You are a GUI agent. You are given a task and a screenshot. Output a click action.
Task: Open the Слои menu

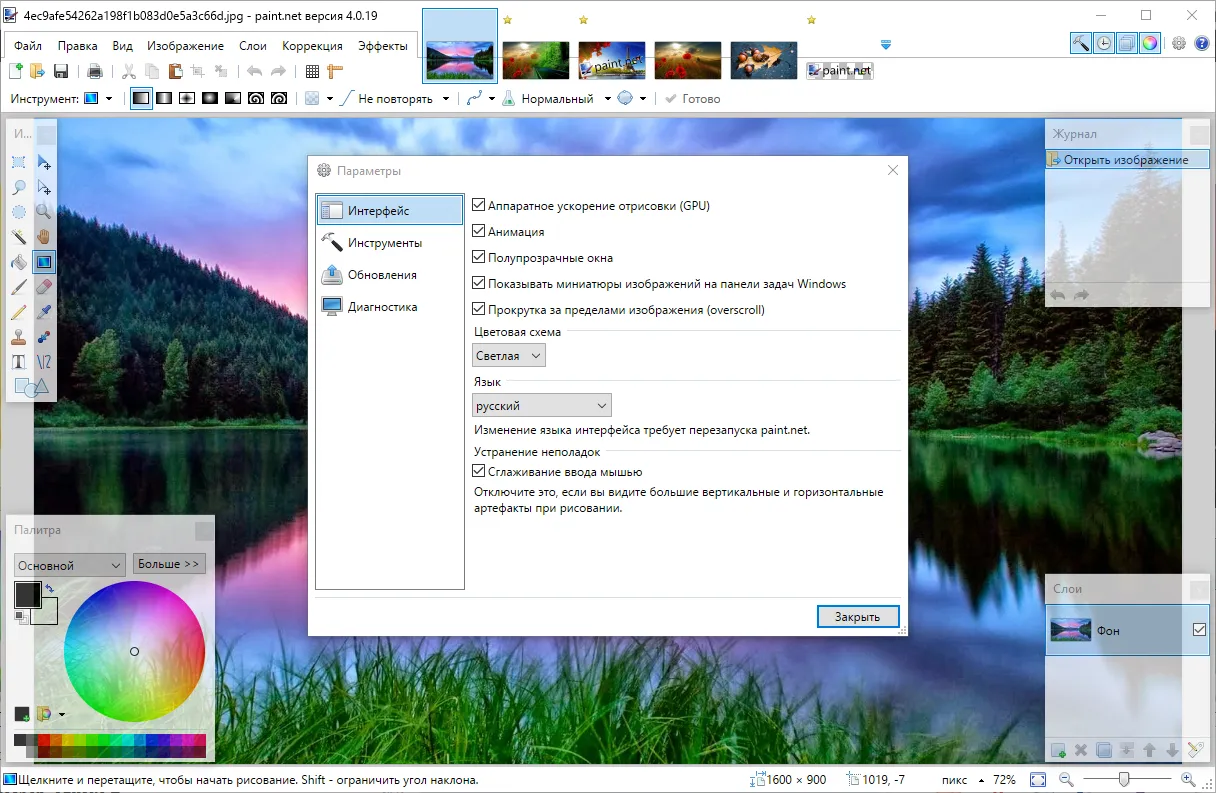(x=253, y=46)
